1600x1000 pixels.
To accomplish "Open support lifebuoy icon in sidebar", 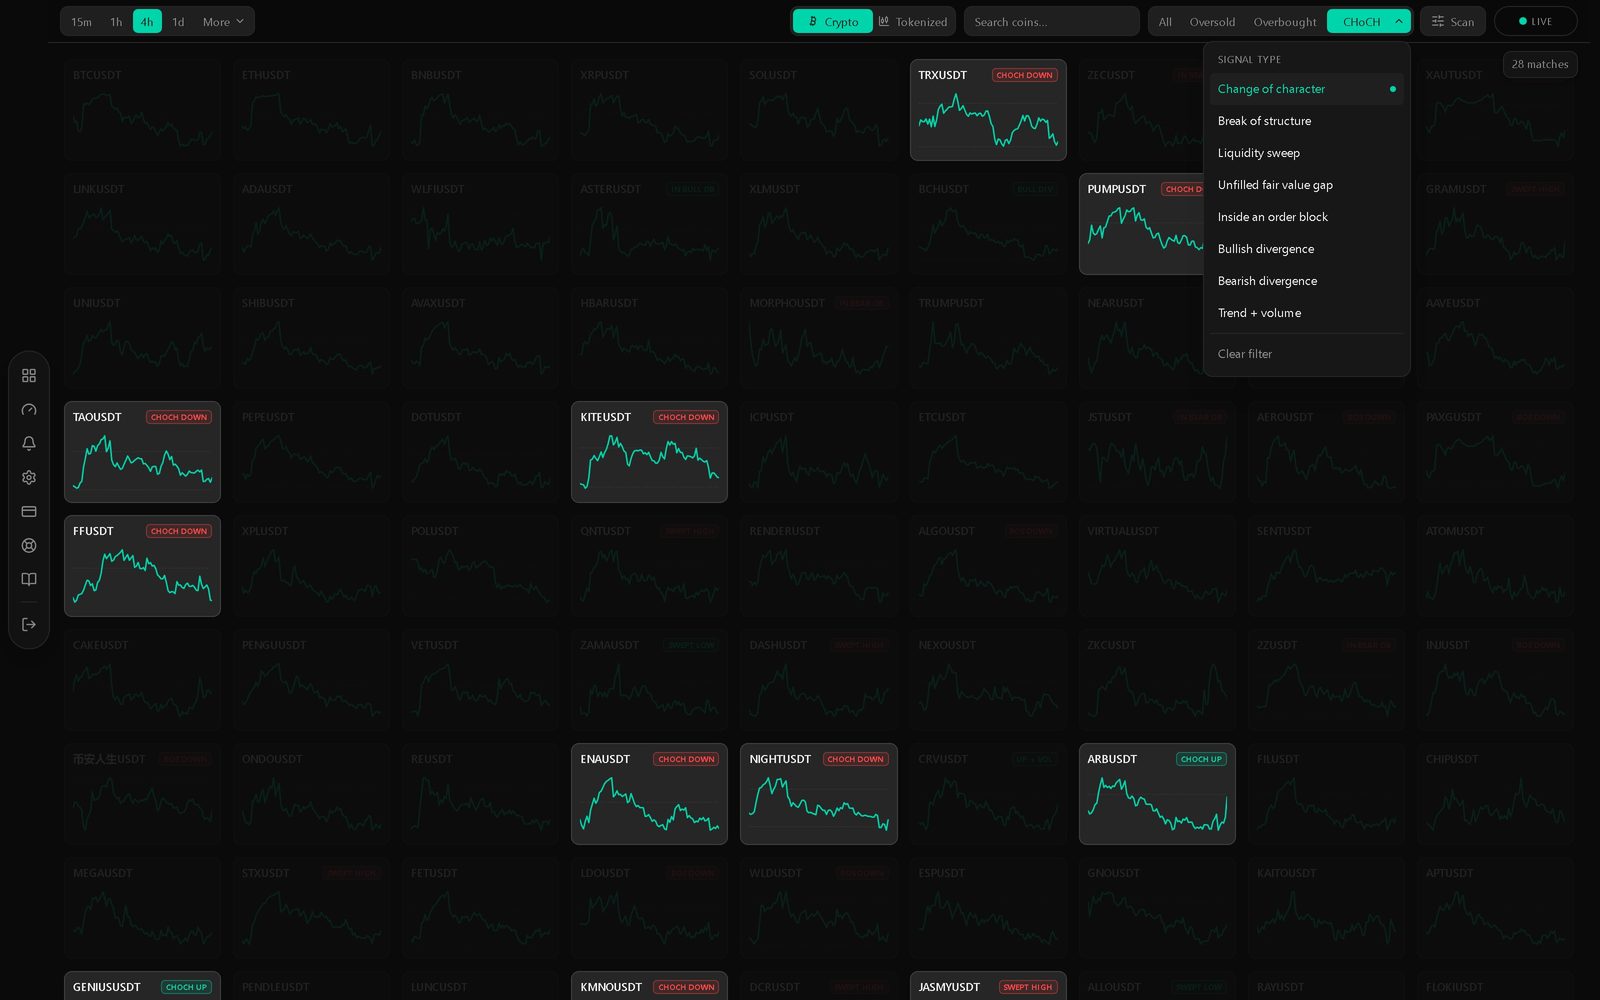I will 29,546.
